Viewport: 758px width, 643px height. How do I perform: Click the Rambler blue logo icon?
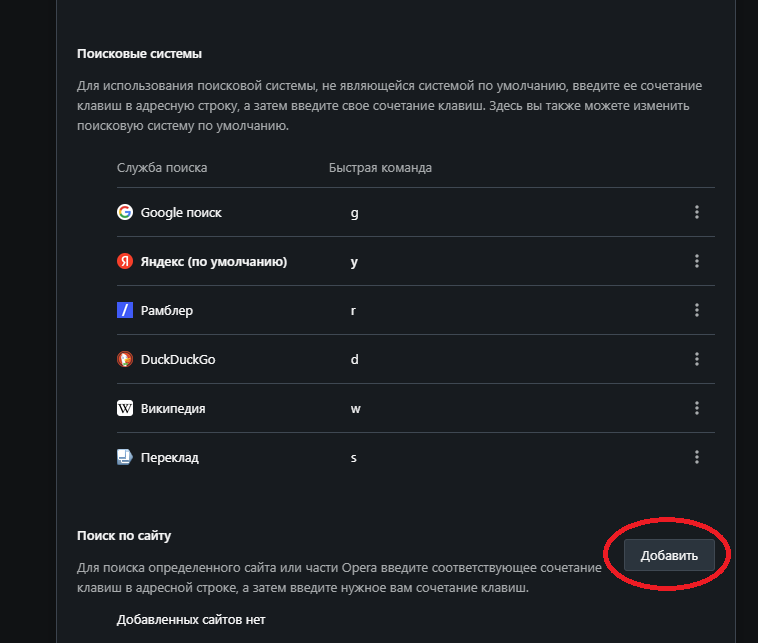coord(125,310)
